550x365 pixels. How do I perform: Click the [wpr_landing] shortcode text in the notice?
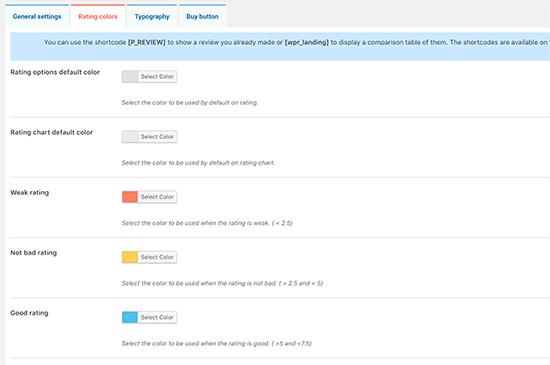[x=307, y=42]
